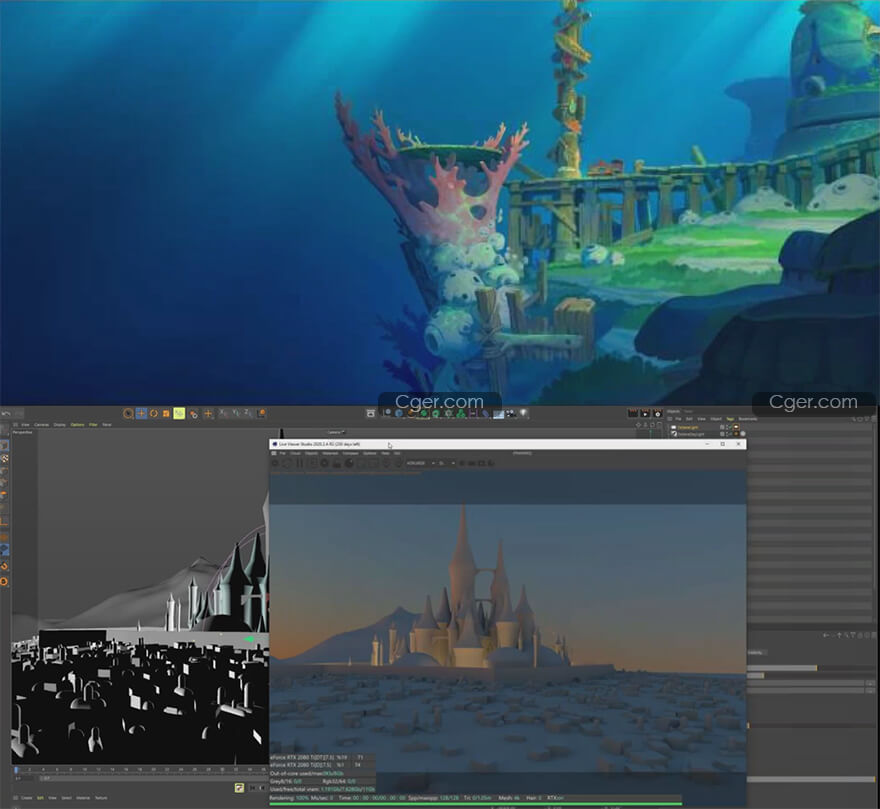Select the Move tool
Viewport: 880px width, 809px height.
(x=141, y=414)
